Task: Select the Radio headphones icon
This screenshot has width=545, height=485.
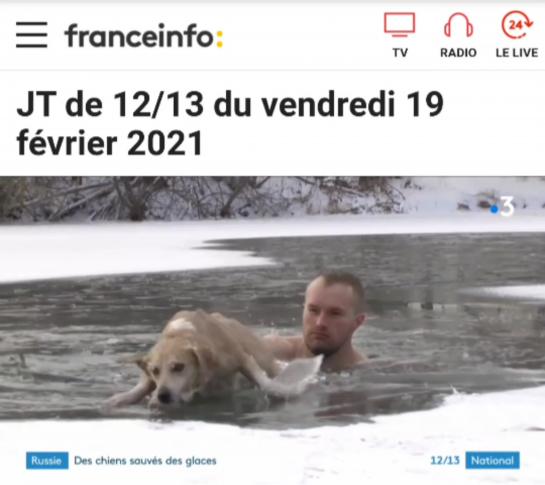Action: (x=458, y=25)
